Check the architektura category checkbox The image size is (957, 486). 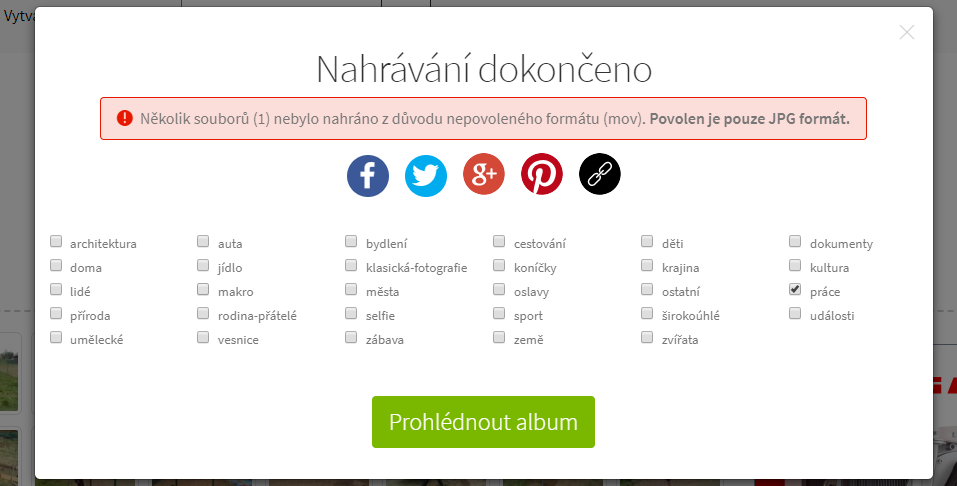point(56,242)
